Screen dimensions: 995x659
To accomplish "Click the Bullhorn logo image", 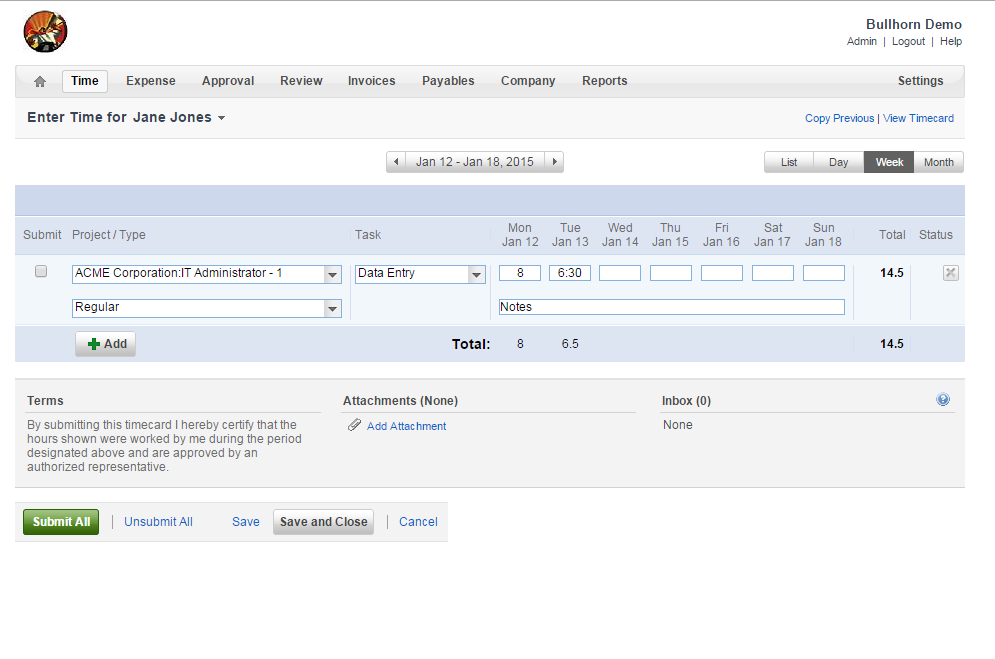I will pyautogui.click(x=46, y=32).
